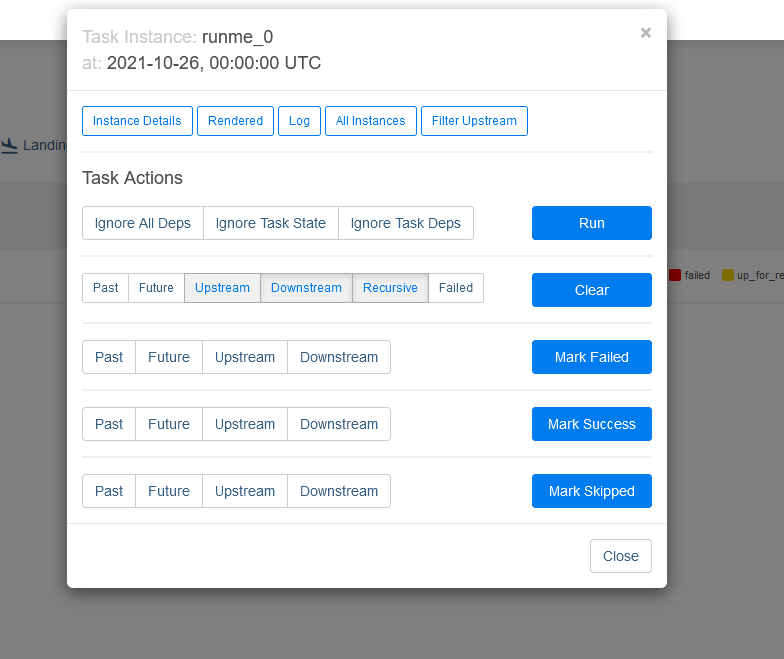Mark Skipped the task instance

click(x=592, y=491)
